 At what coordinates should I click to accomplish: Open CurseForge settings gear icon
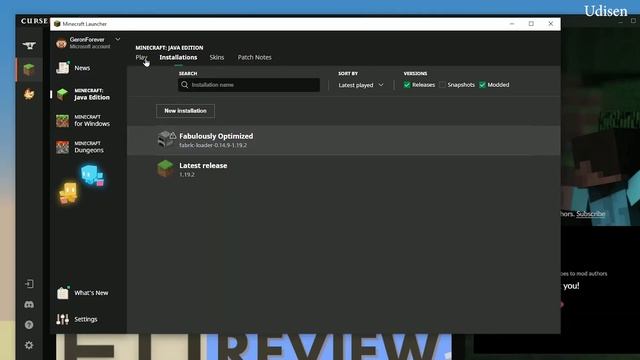[x=29, y=345]
